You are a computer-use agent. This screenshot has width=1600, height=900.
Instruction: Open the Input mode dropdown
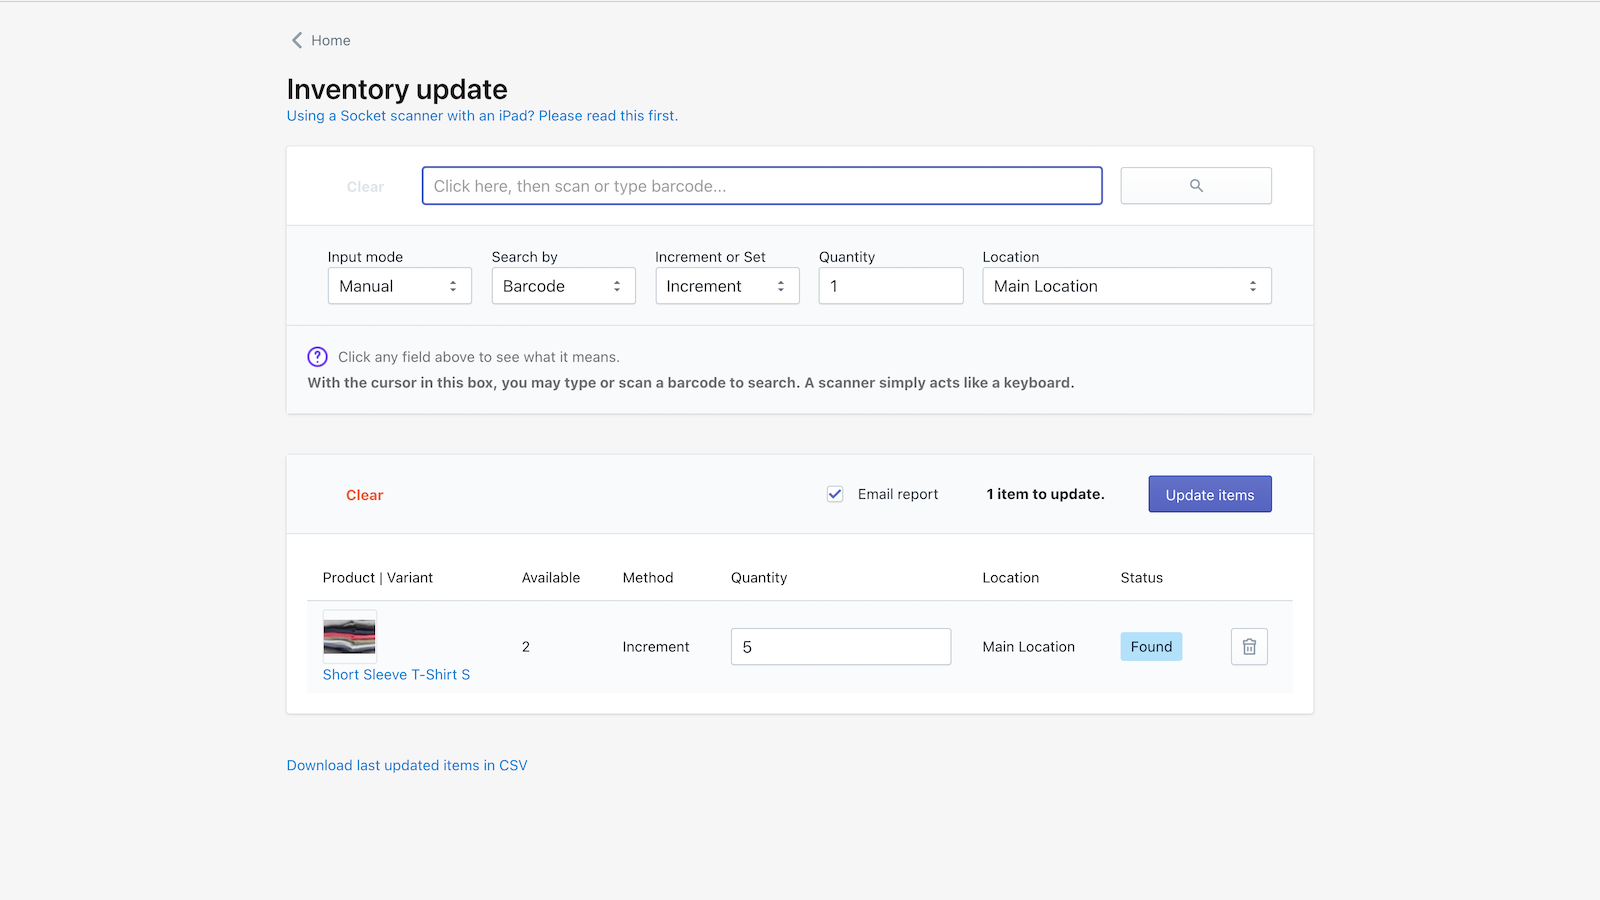click(399, 286)
